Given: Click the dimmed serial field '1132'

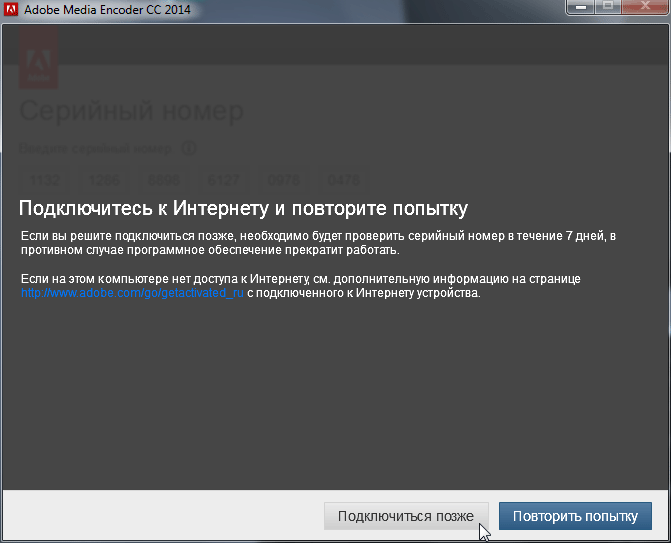Looking at the screenshot, I should (x=45, y=180).
